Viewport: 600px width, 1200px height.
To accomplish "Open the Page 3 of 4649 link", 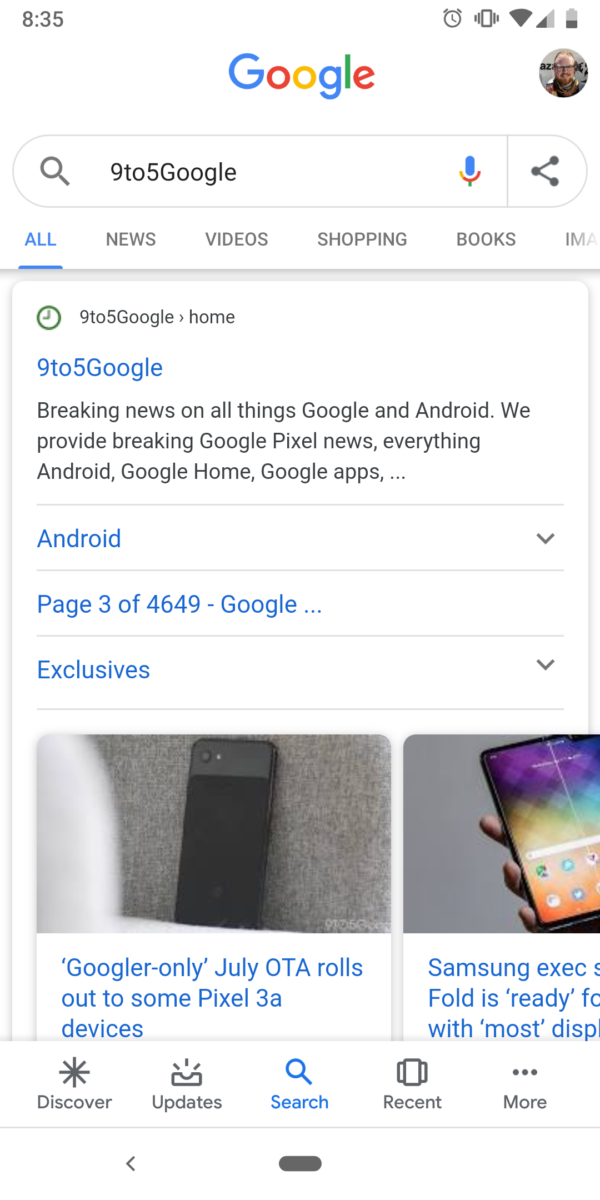I will [x=180, y=604].
